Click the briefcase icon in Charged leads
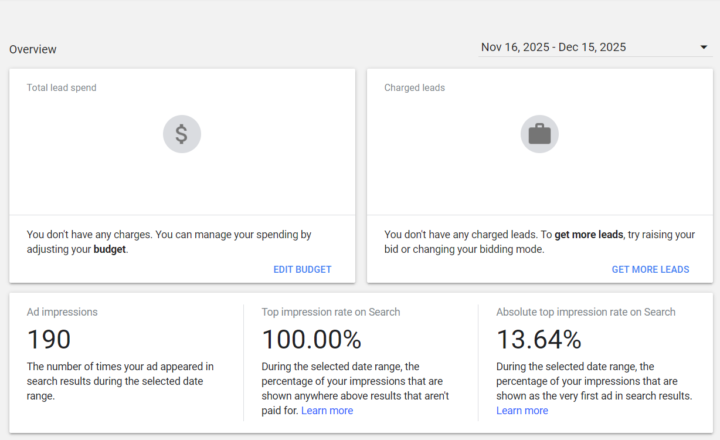Viewport: 720px width, 440px height. [539, 133]
